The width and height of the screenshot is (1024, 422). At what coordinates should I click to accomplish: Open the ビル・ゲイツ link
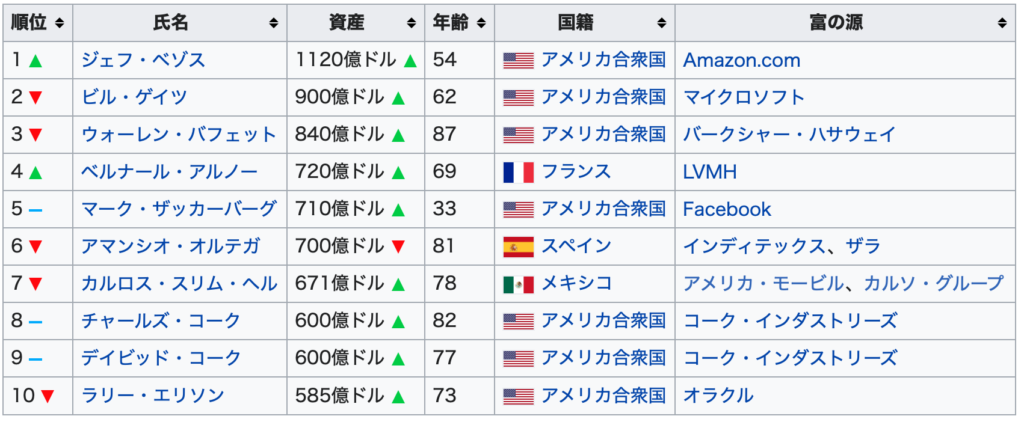[x=134, y=97]
